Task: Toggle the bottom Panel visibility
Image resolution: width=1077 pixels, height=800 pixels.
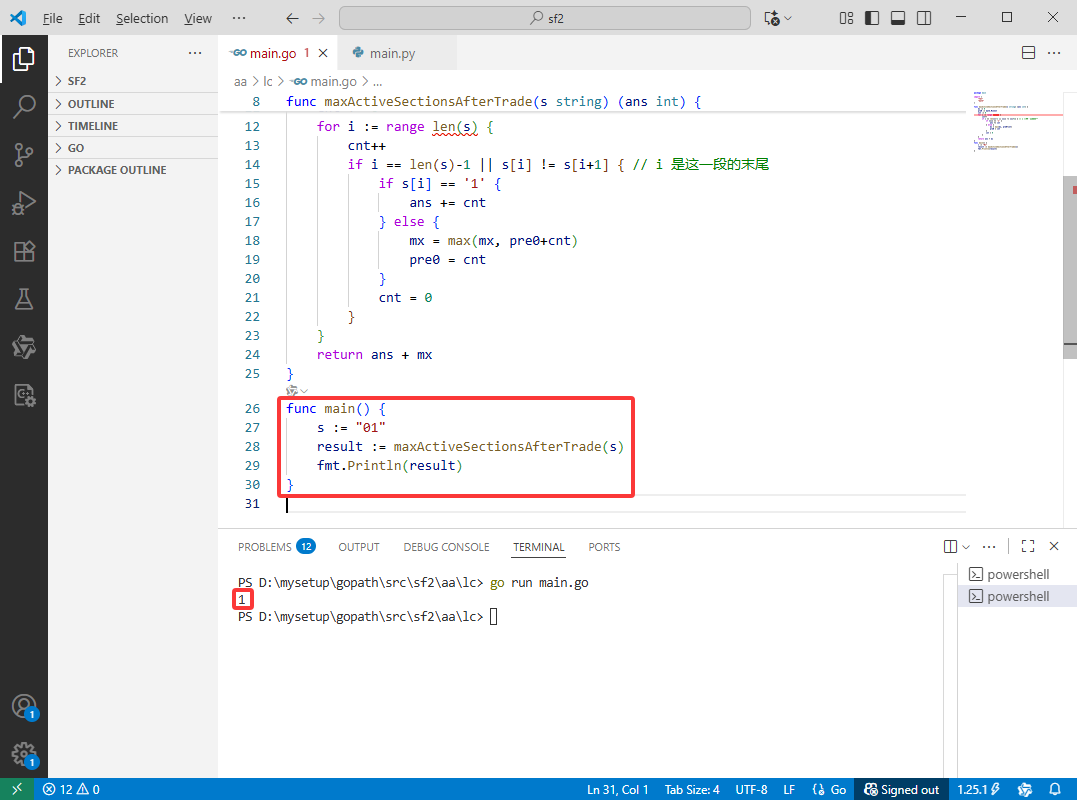Action: coord(898,19)
